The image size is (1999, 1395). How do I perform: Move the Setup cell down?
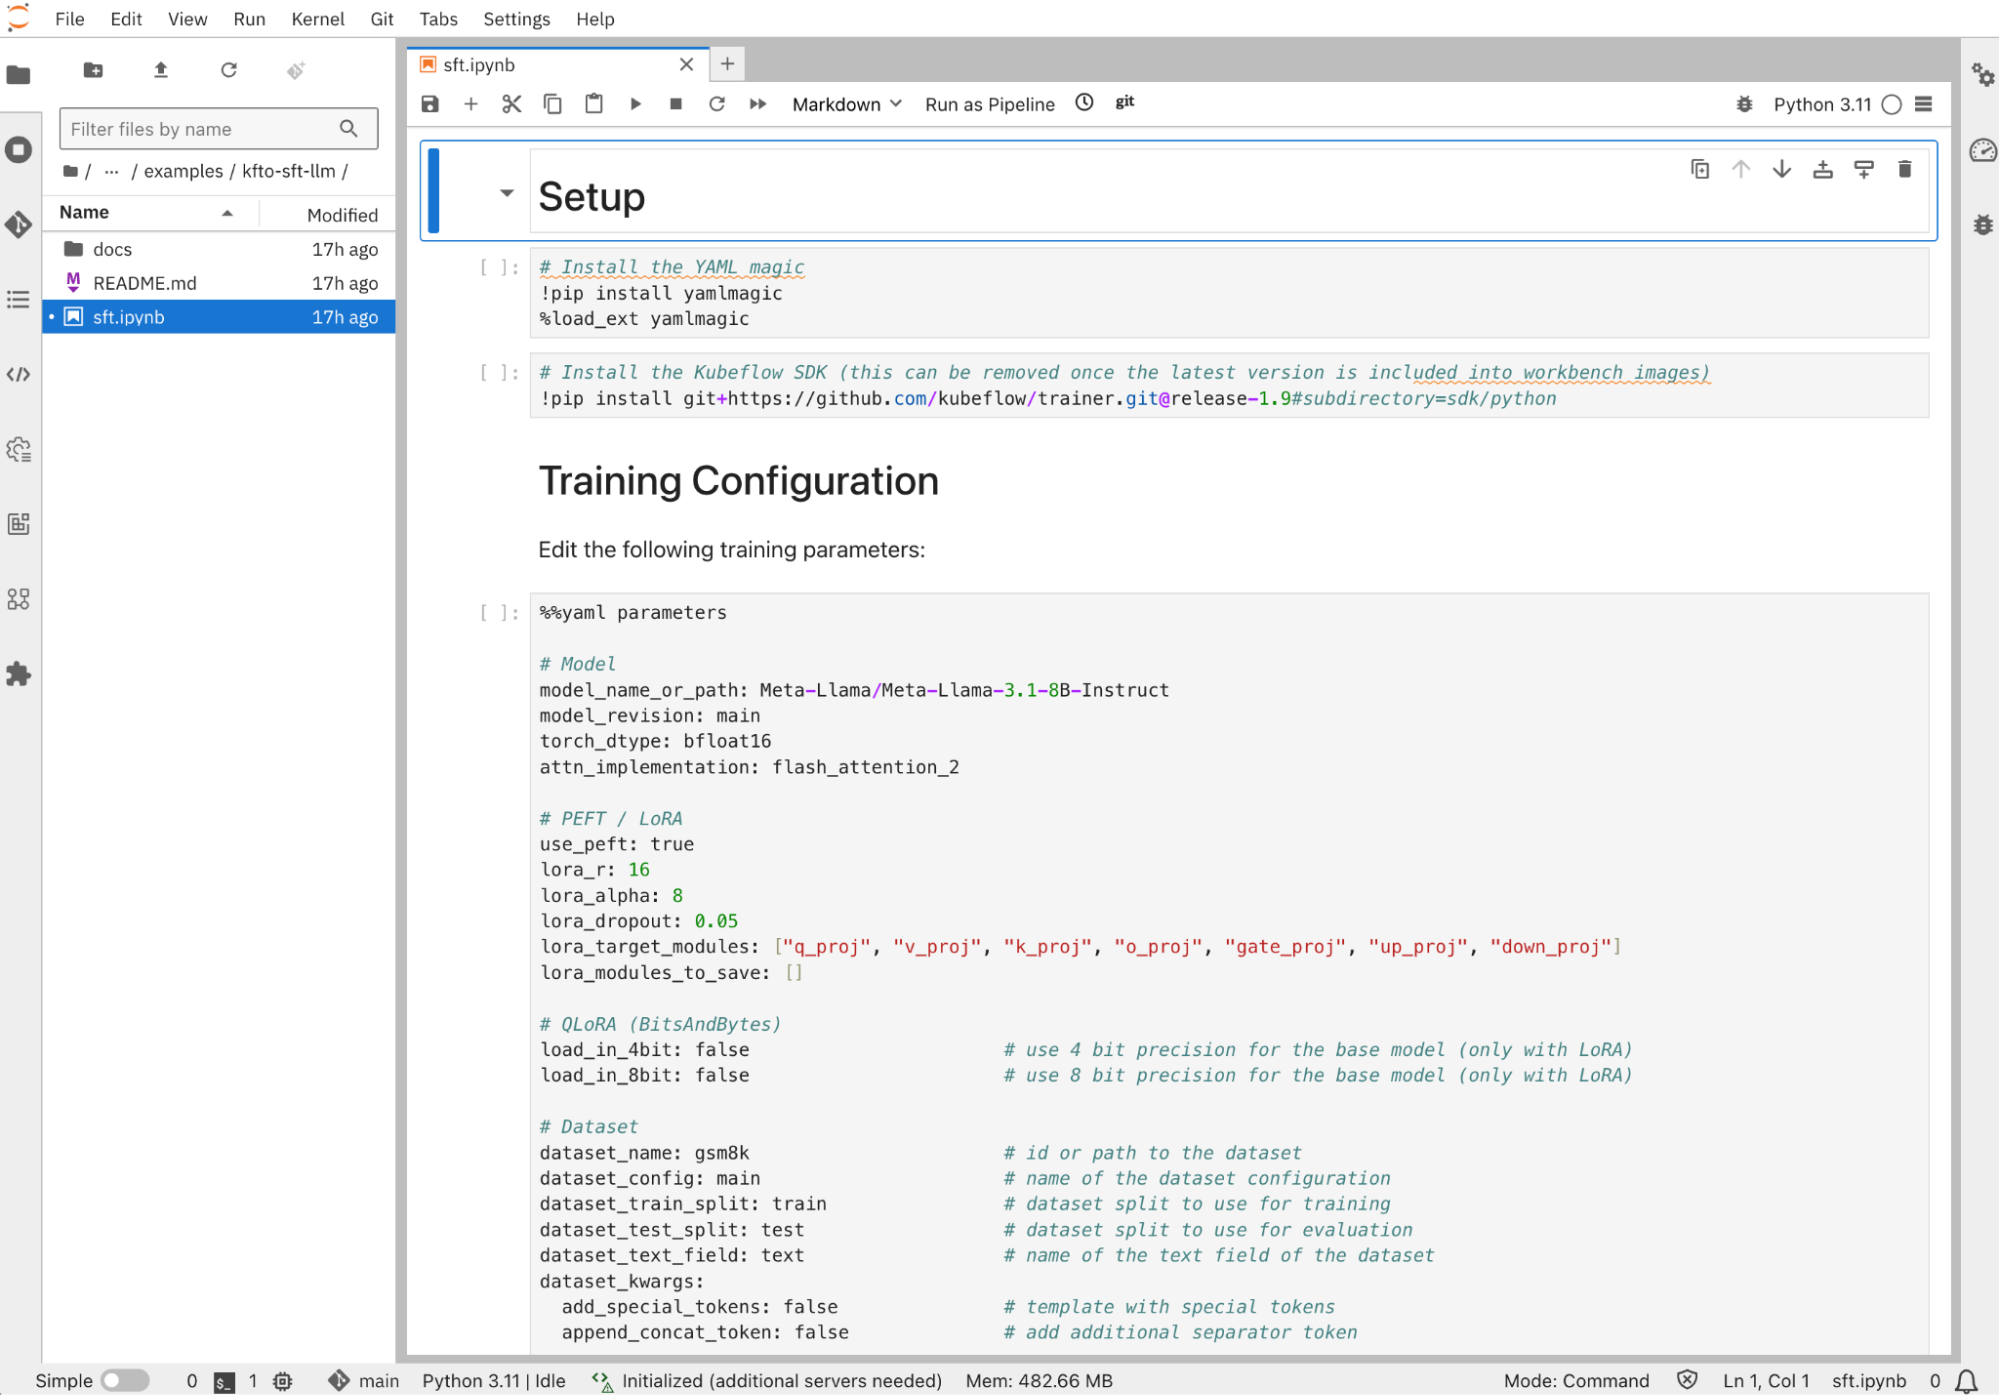click(1781, 169)
